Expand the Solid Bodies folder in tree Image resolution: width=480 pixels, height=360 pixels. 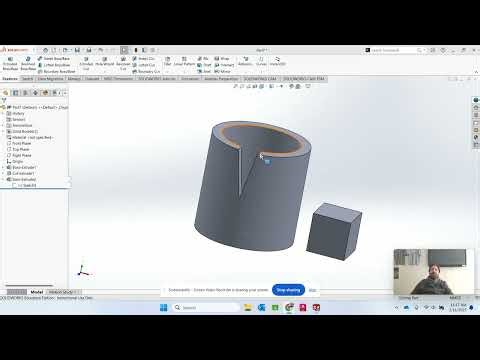(3, 131)
